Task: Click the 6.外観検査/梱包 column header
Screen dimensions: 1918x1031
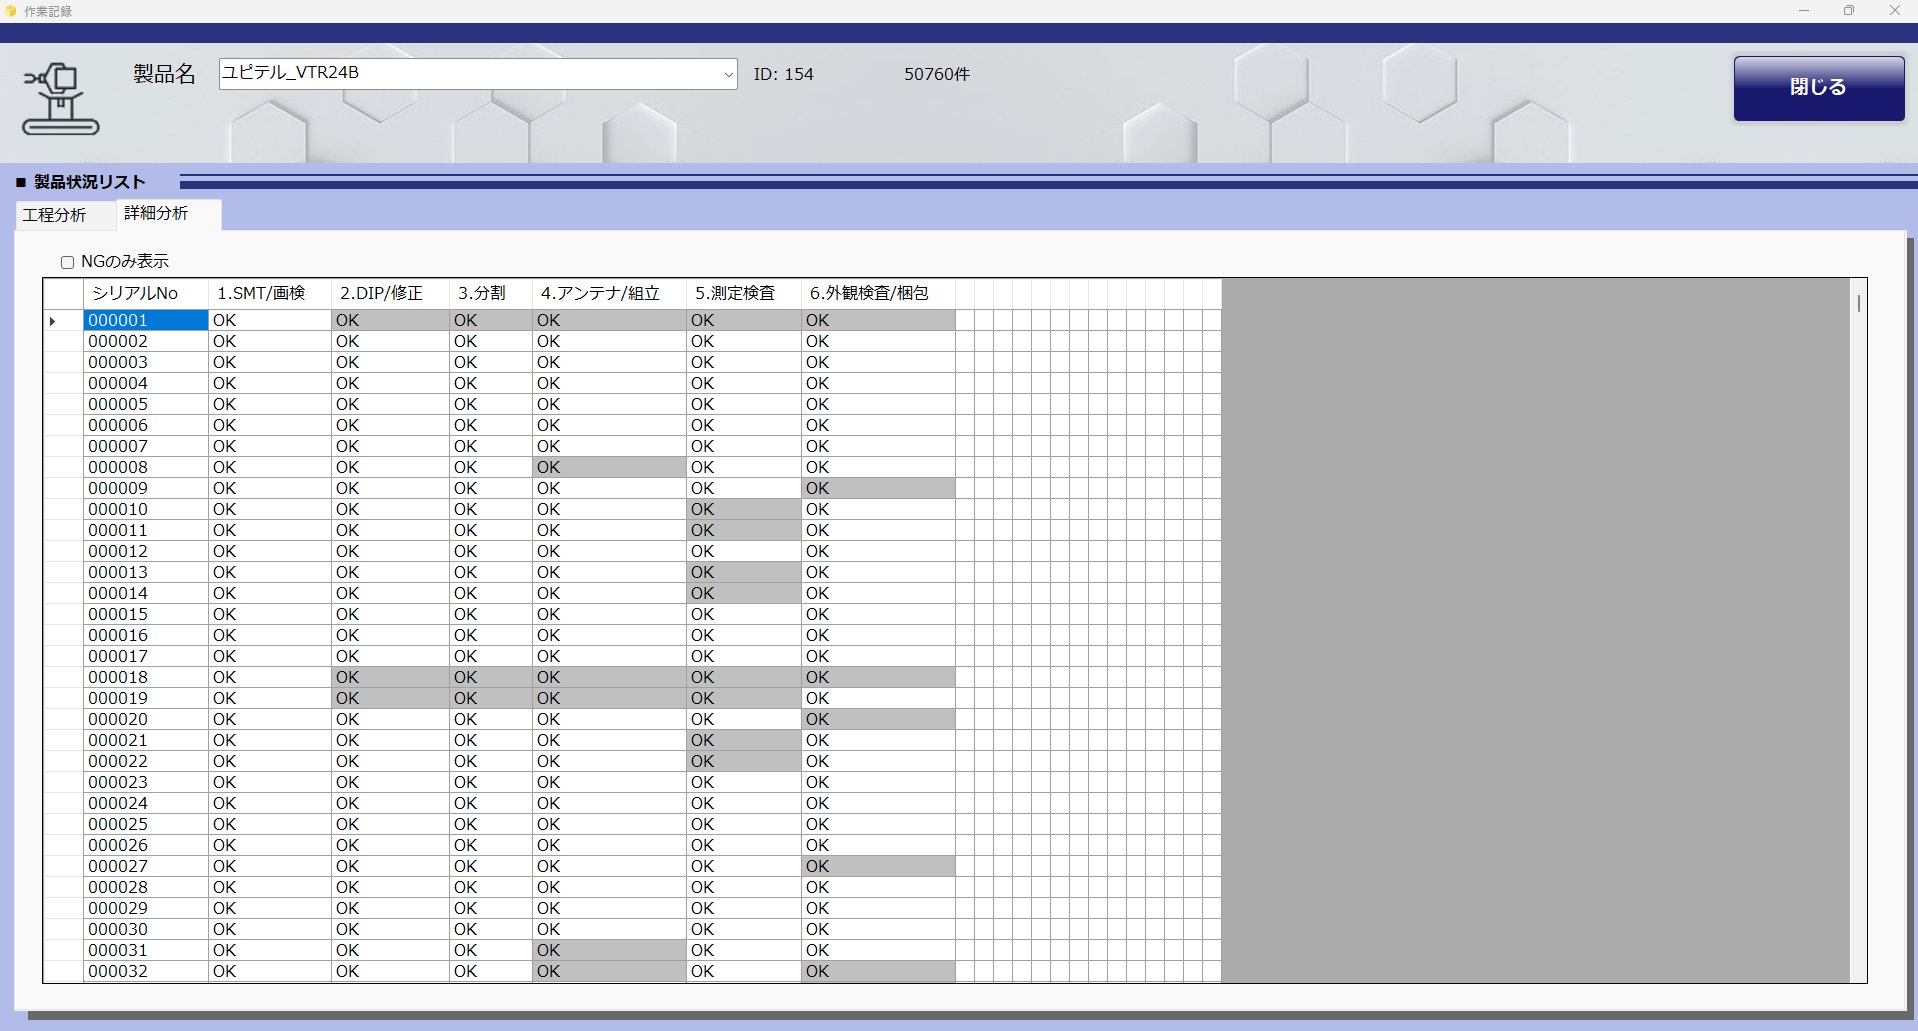Action: [878, 293]
